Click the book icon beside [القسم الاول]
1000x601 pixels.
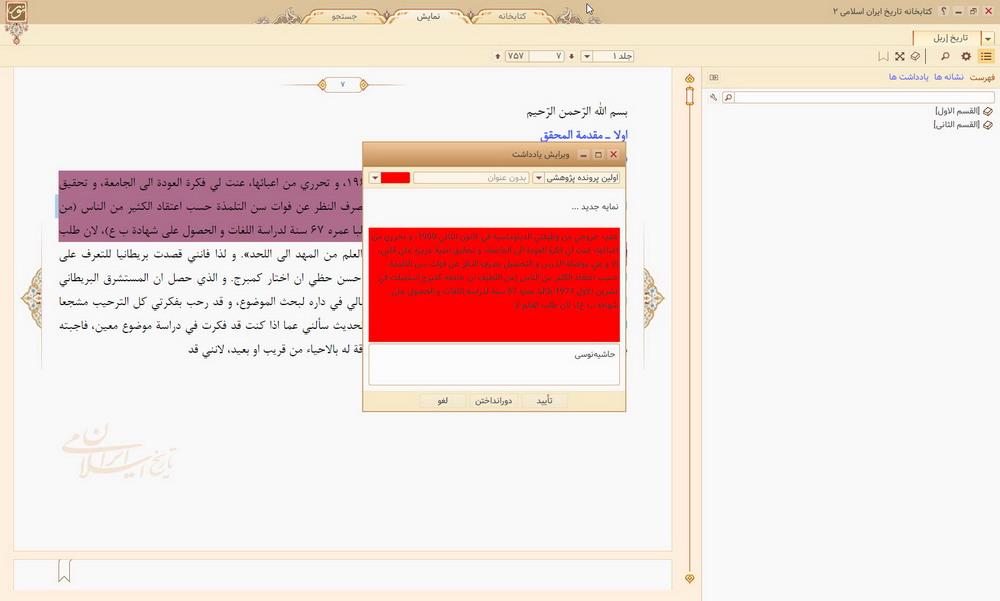pyautogui.click(x=988, y=111)
